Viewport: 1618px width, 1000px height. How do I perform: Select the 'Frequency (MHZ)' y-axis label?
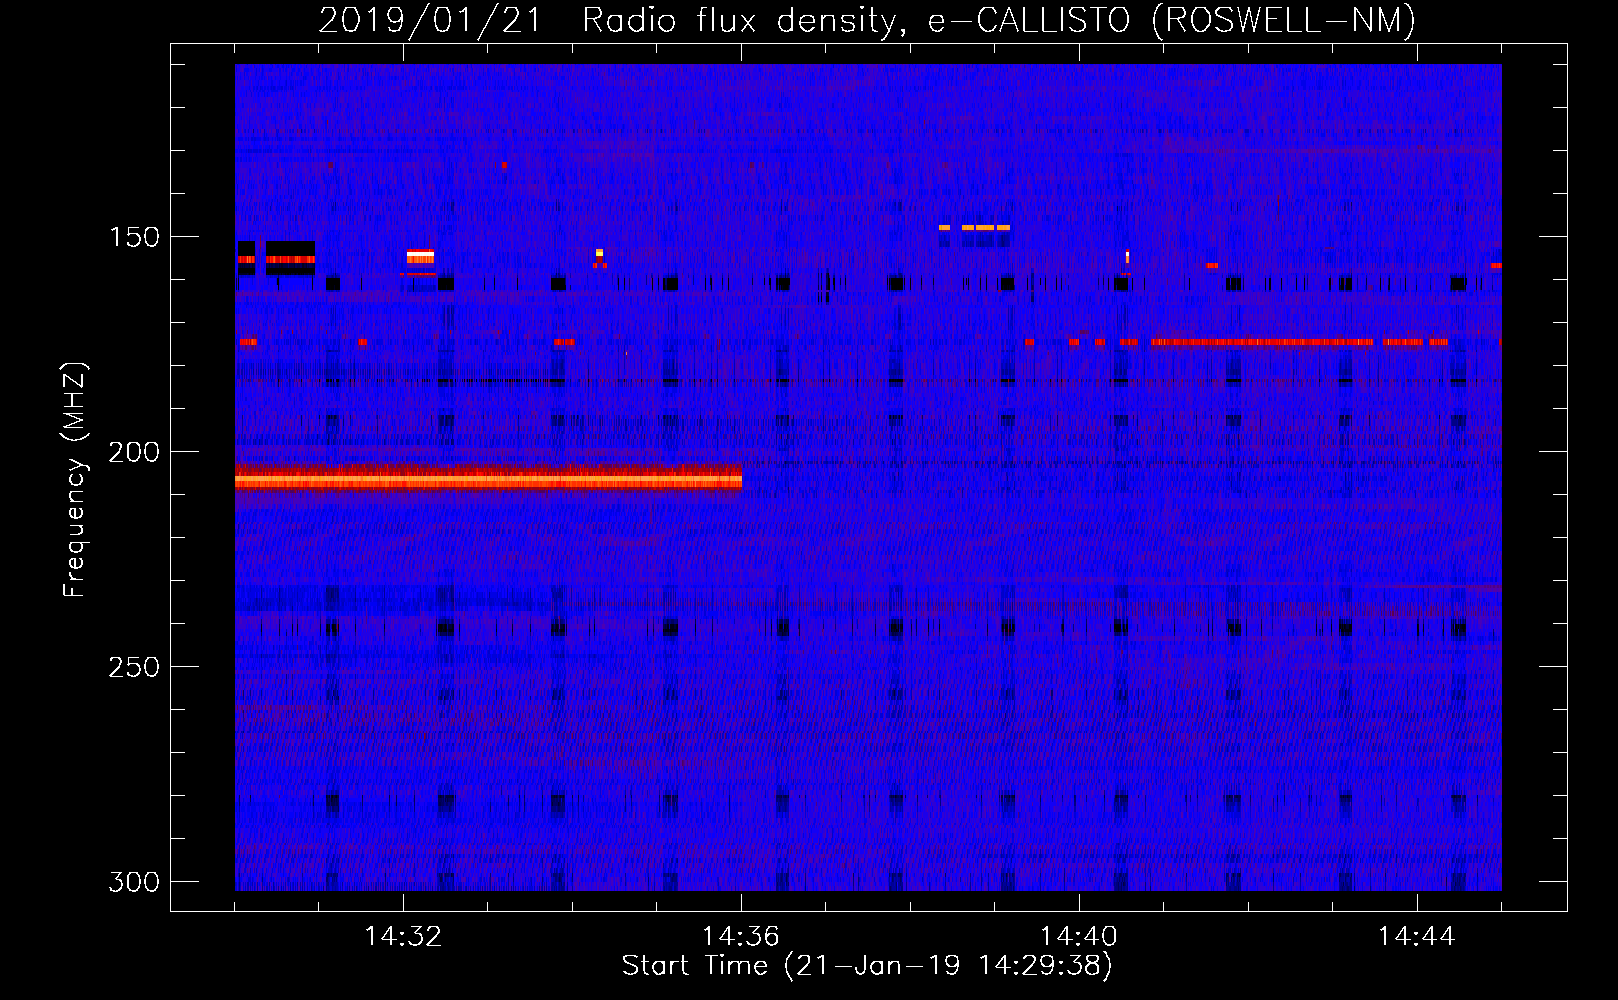point(75,479)
